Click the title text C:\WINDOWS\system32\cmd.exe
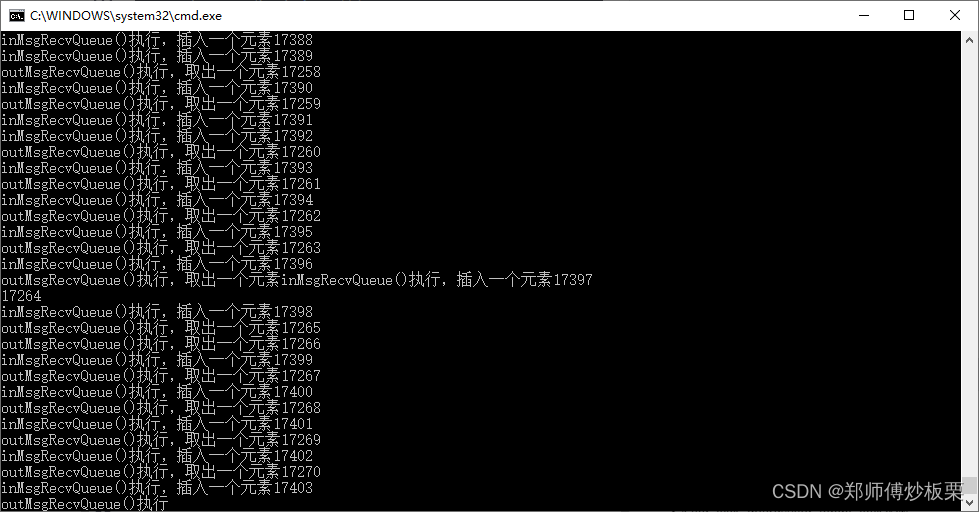This screenshot has height=512, width=979. click(x=125, y=16)
